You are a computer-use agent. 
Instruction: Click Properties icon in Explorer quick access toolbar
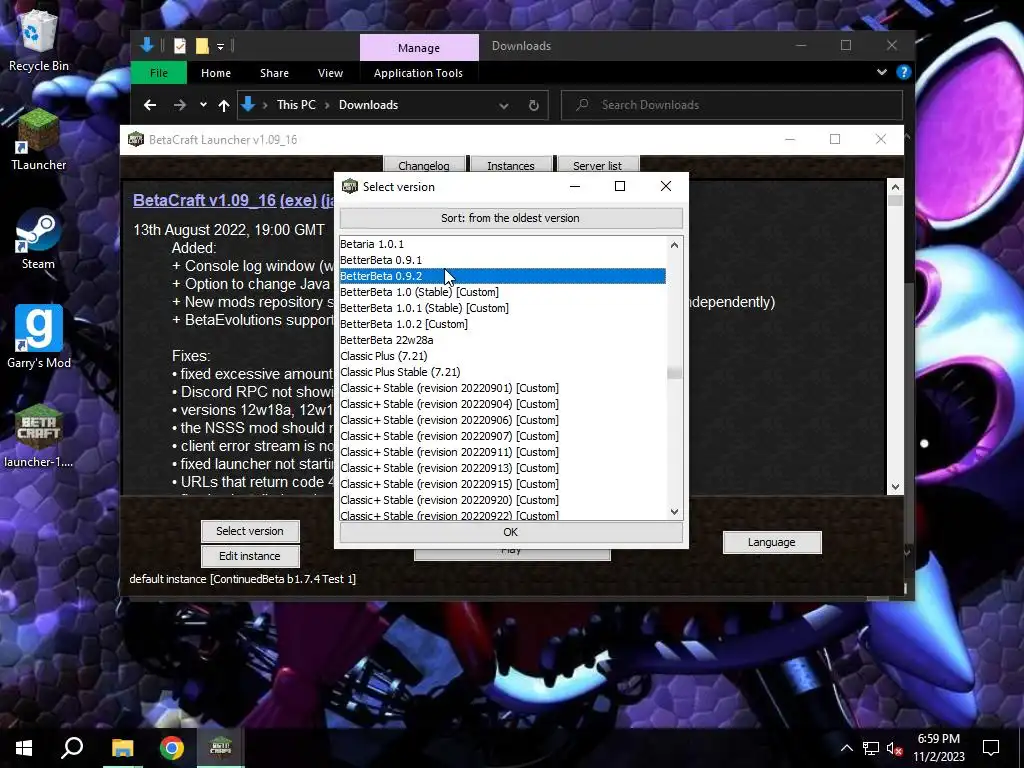pos(180,46)
